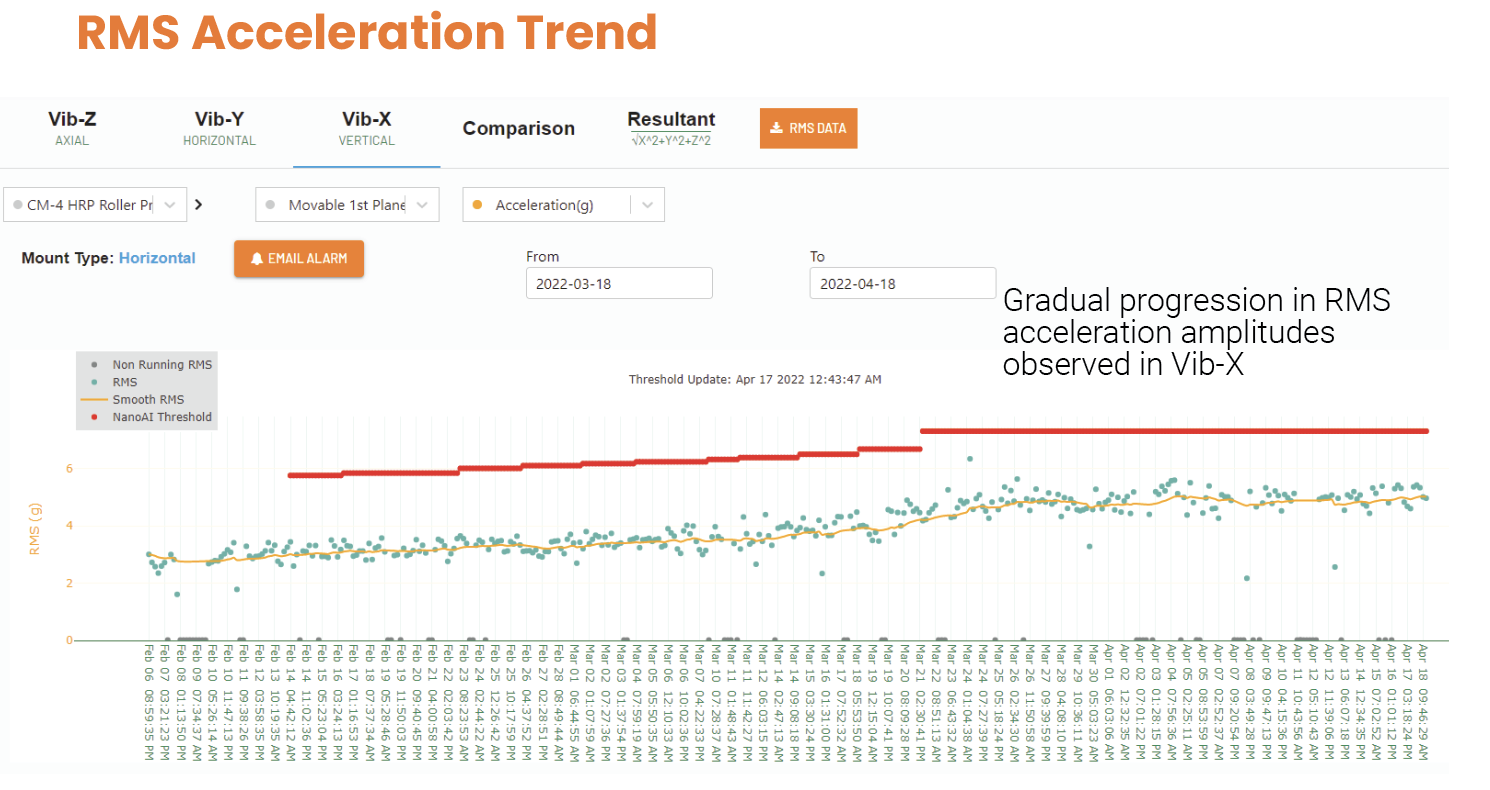
Task: Expand the CM-4 HRP Roller dropdown
Action: pos(94,205)
